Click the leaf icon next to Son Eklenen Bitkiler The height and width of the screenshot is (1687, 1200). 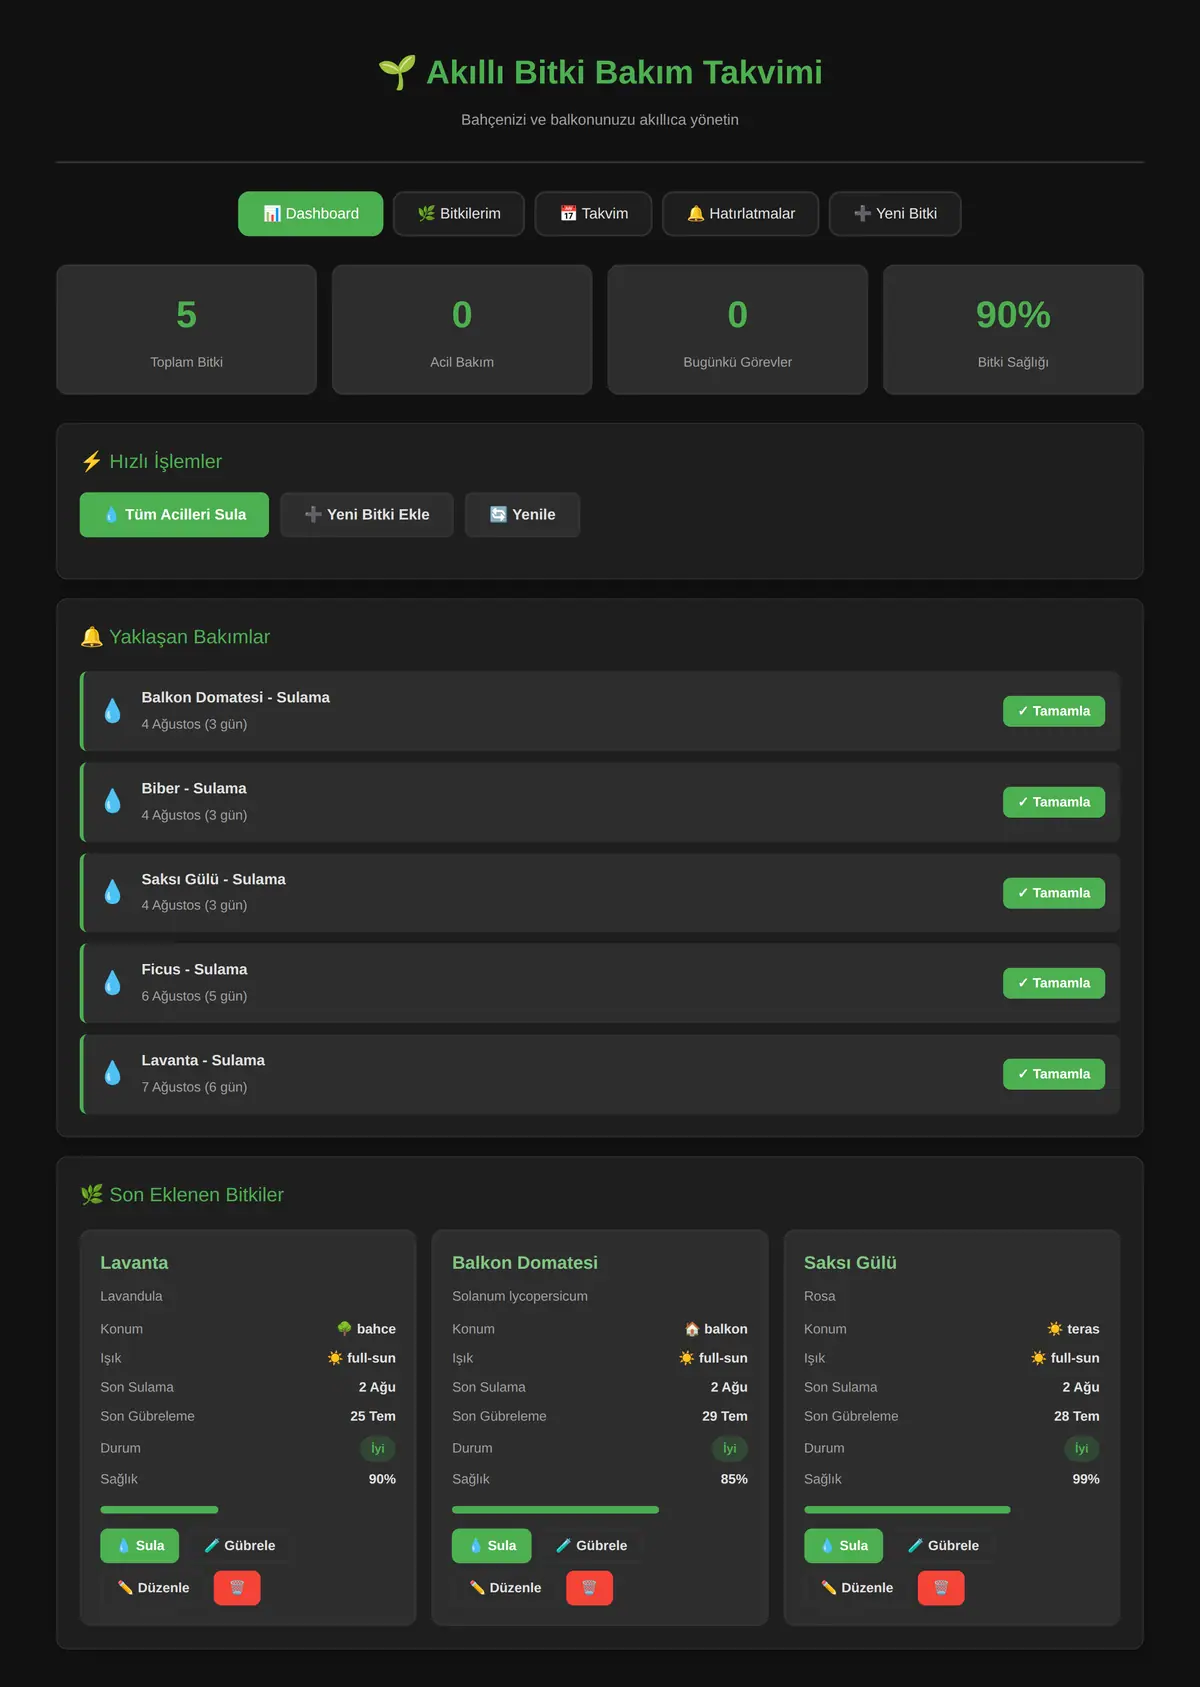coord(91,1194)
